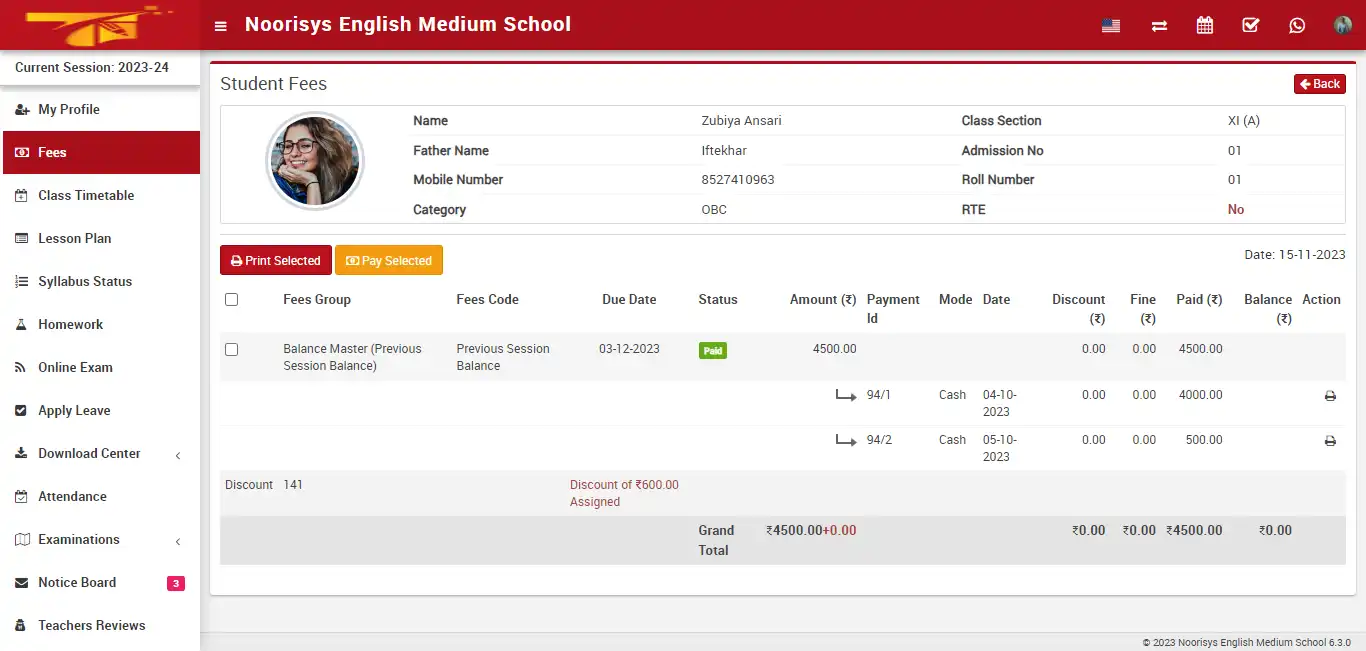Check the Balance Master fees row checkbox
The image size is (1366, 651).
point(231,349)
